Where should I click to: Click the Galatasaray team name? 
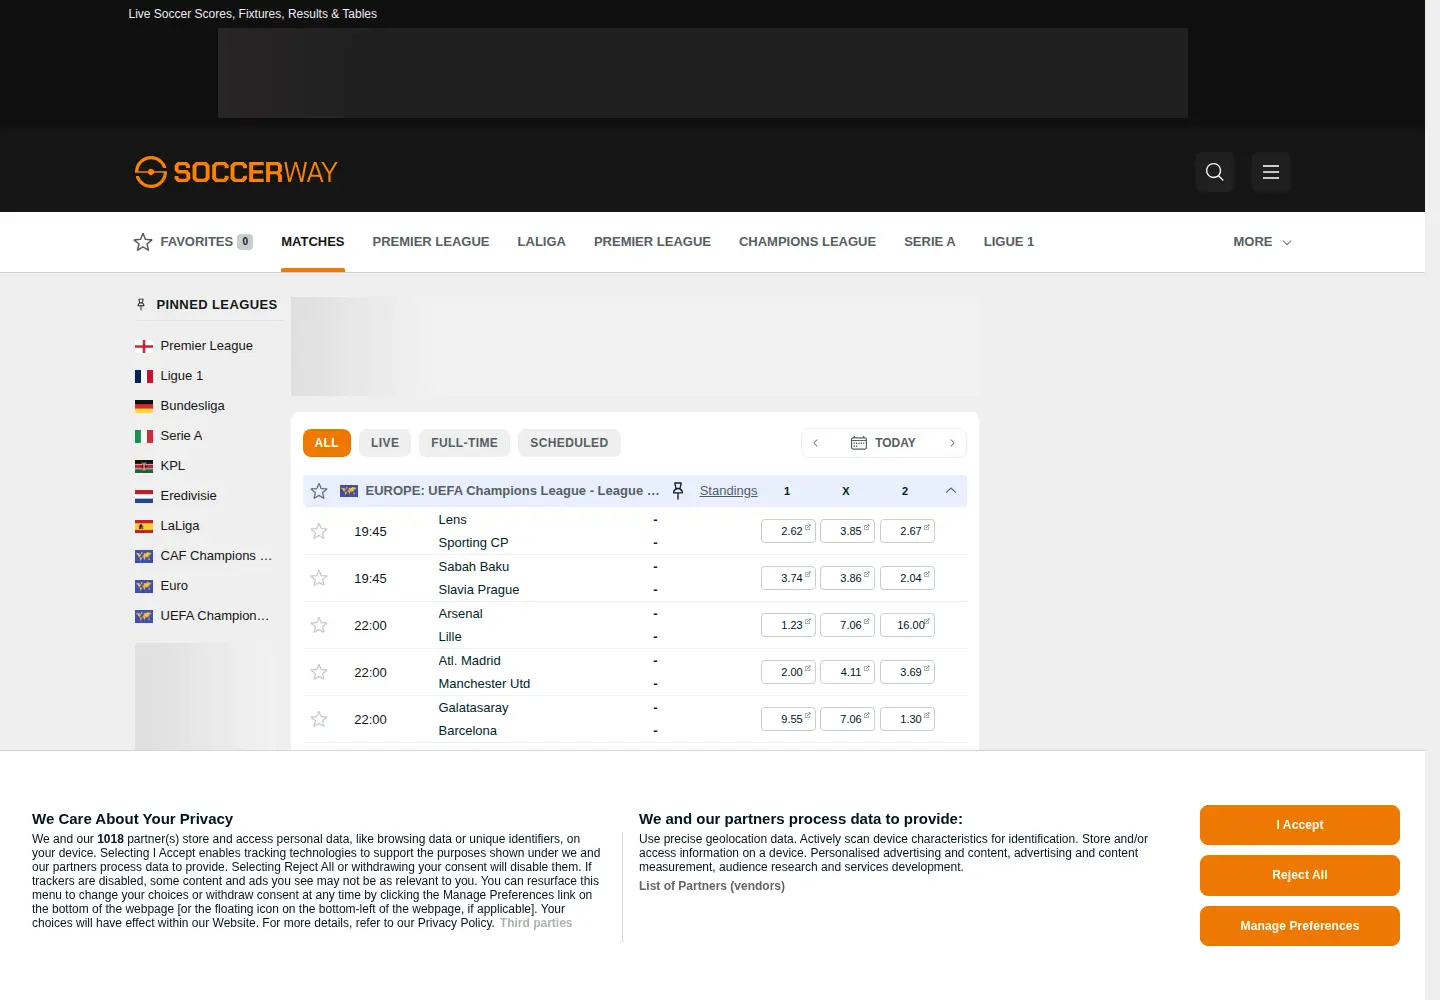[473, 708]
